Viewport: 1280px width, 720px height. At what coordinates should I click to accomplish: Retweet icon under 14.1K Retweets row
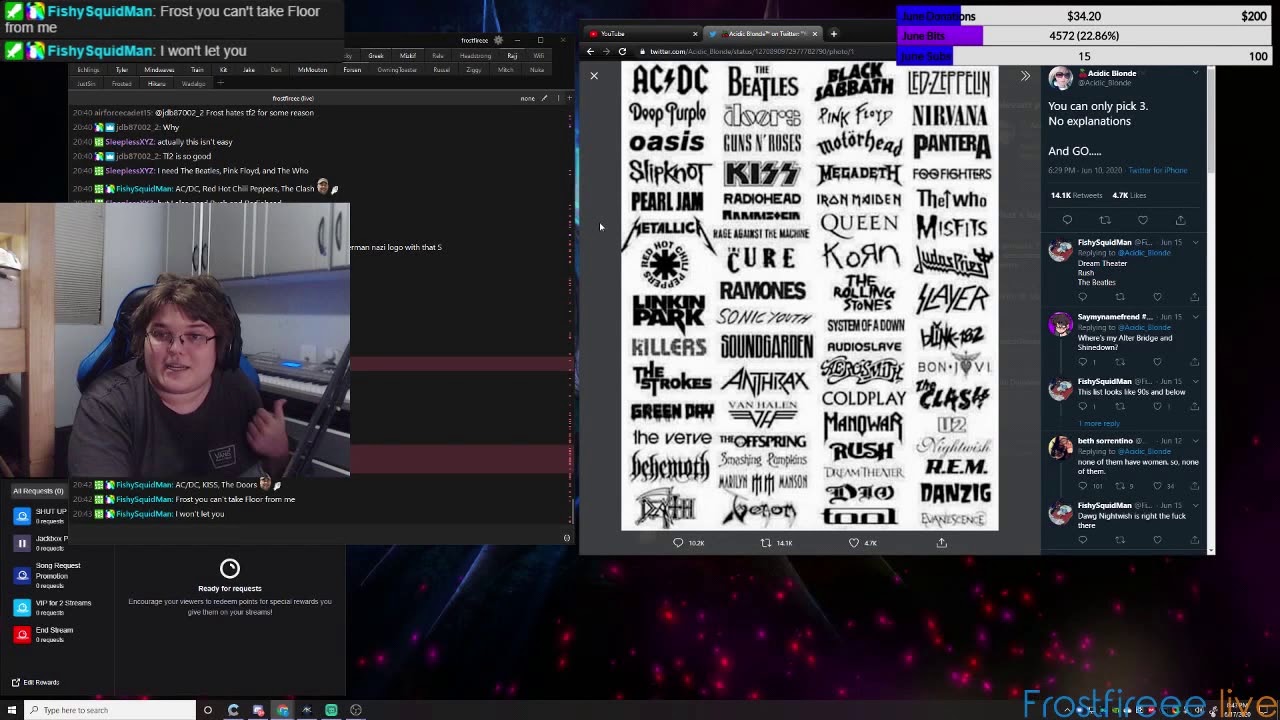click(1105, 220)
